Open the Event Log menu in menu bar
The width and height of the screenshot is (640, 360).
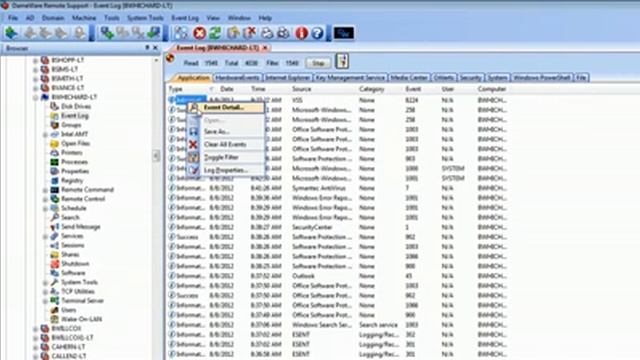tap(185, 18)
